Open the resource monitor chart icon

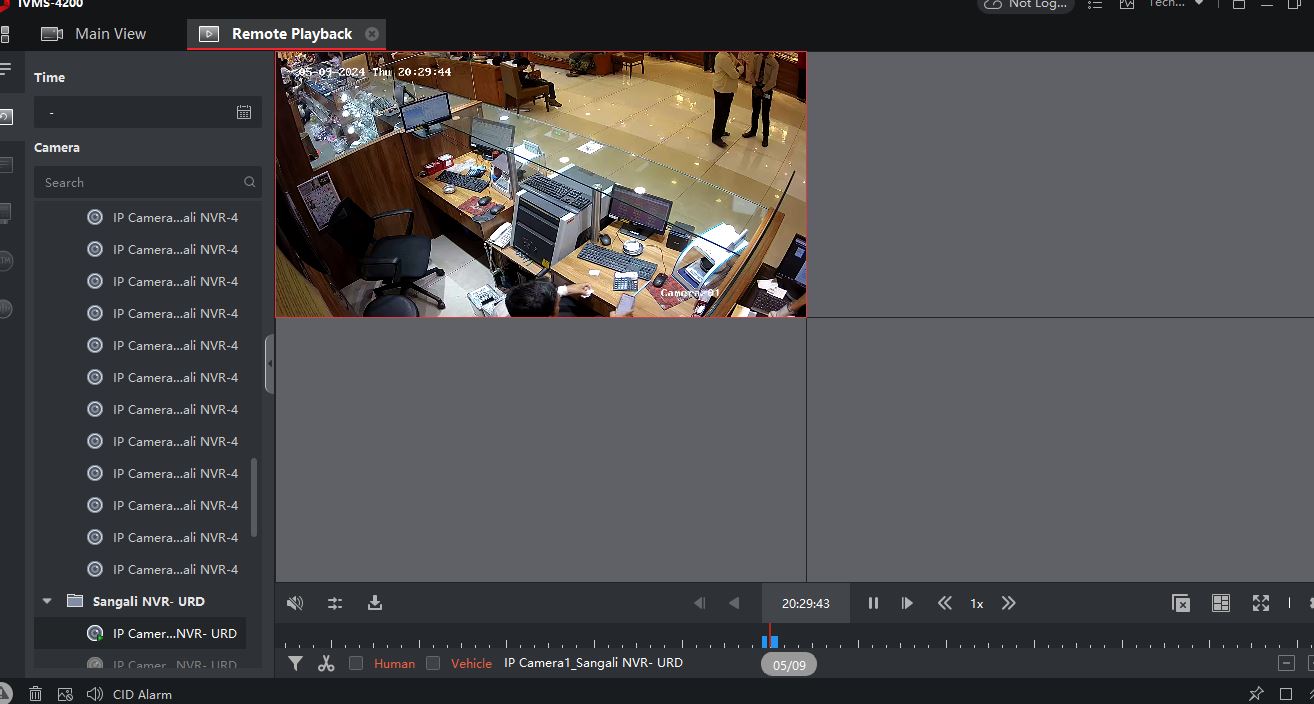1127,5
